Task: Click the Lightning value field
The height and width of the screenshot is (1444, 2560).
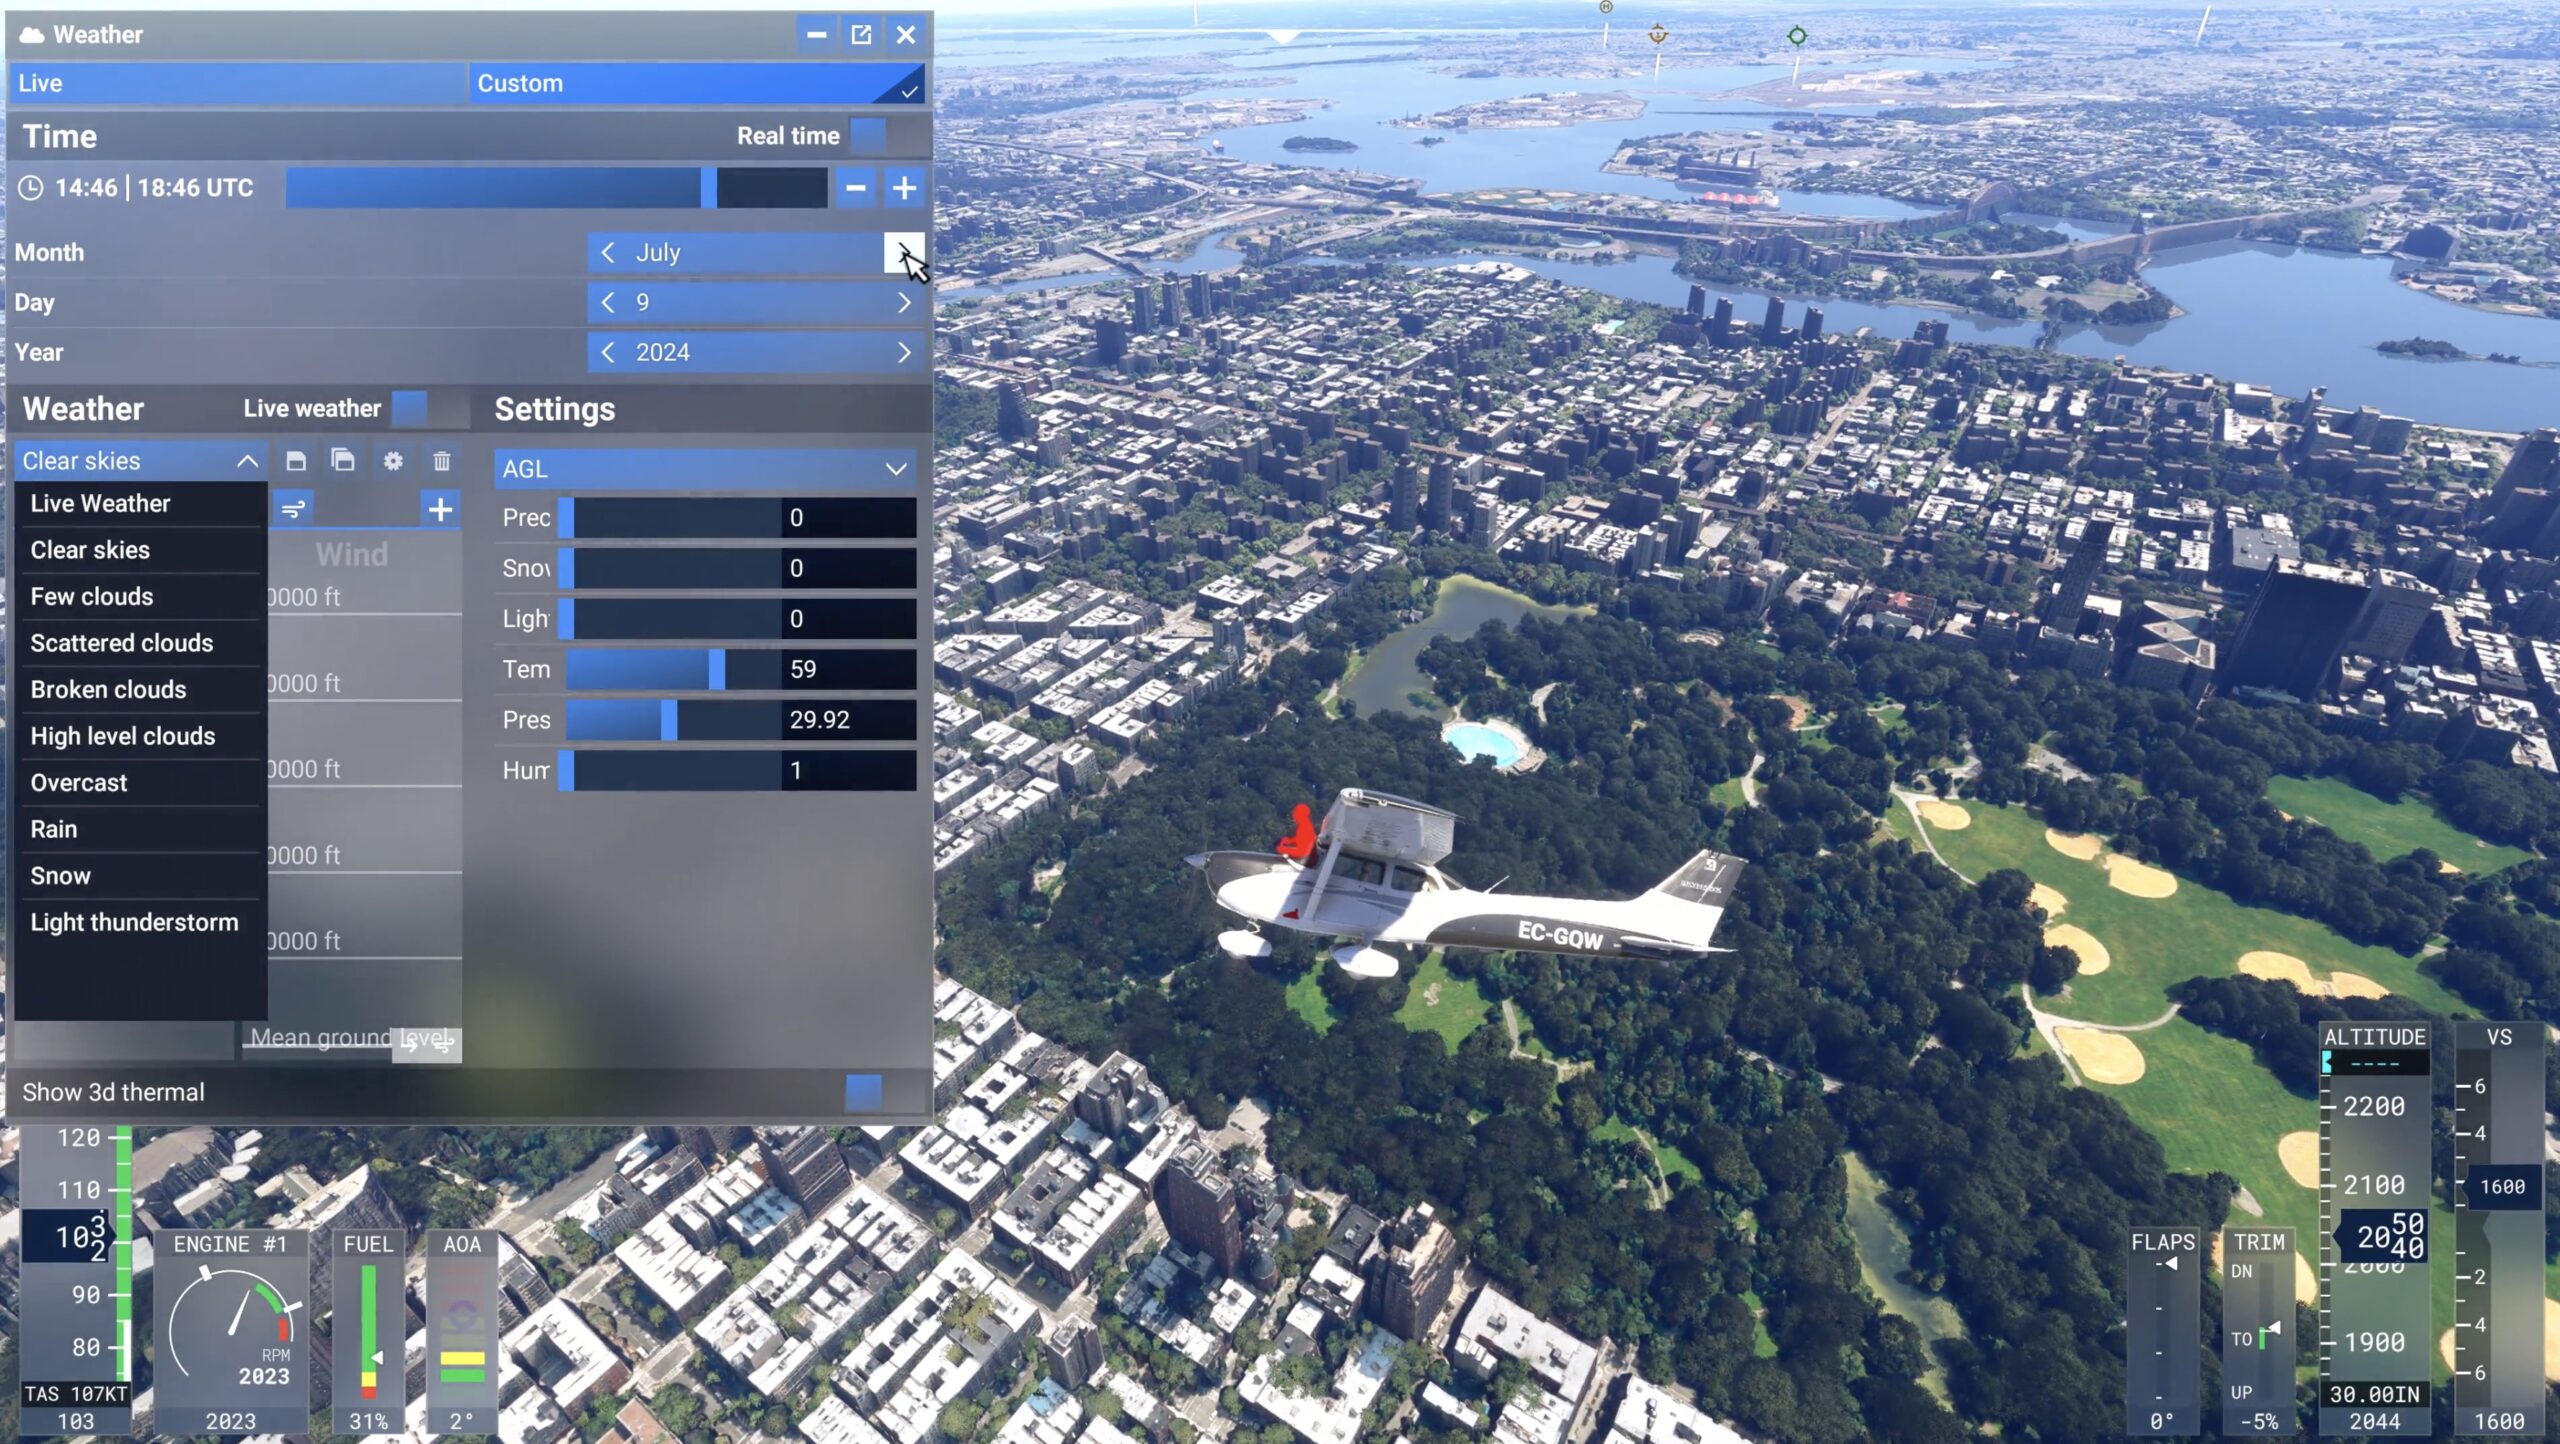Action: [x=848, y=619]
